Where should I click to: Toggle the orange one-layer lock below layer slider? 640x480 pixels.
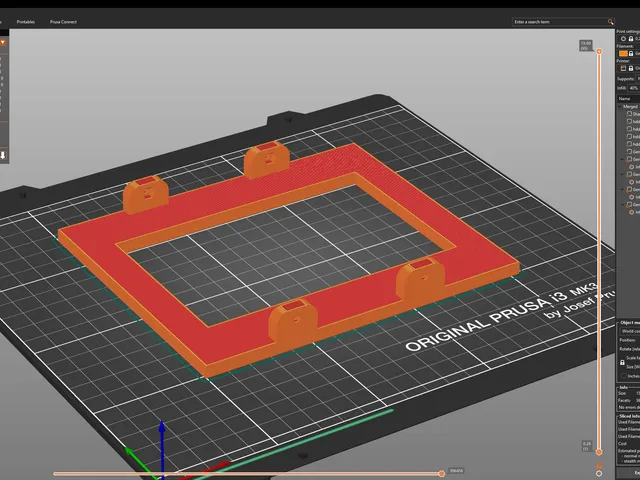point(599,465)
